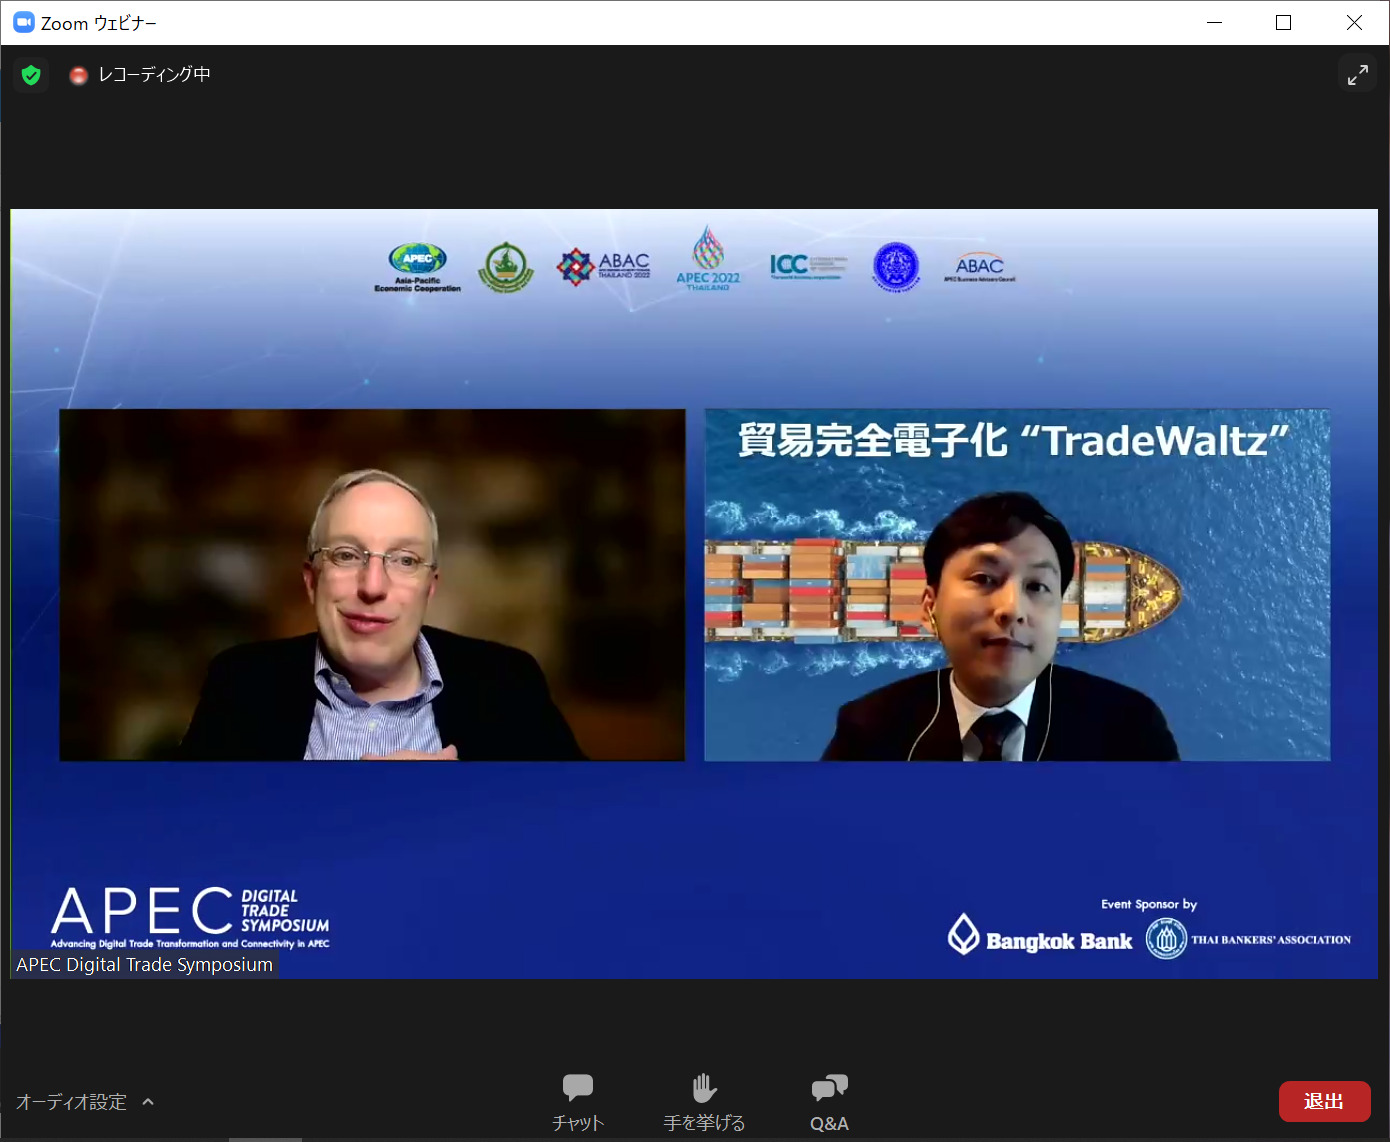
Task: Minimize the Zoom webinar window
Action: click(x=1215, y=22)
